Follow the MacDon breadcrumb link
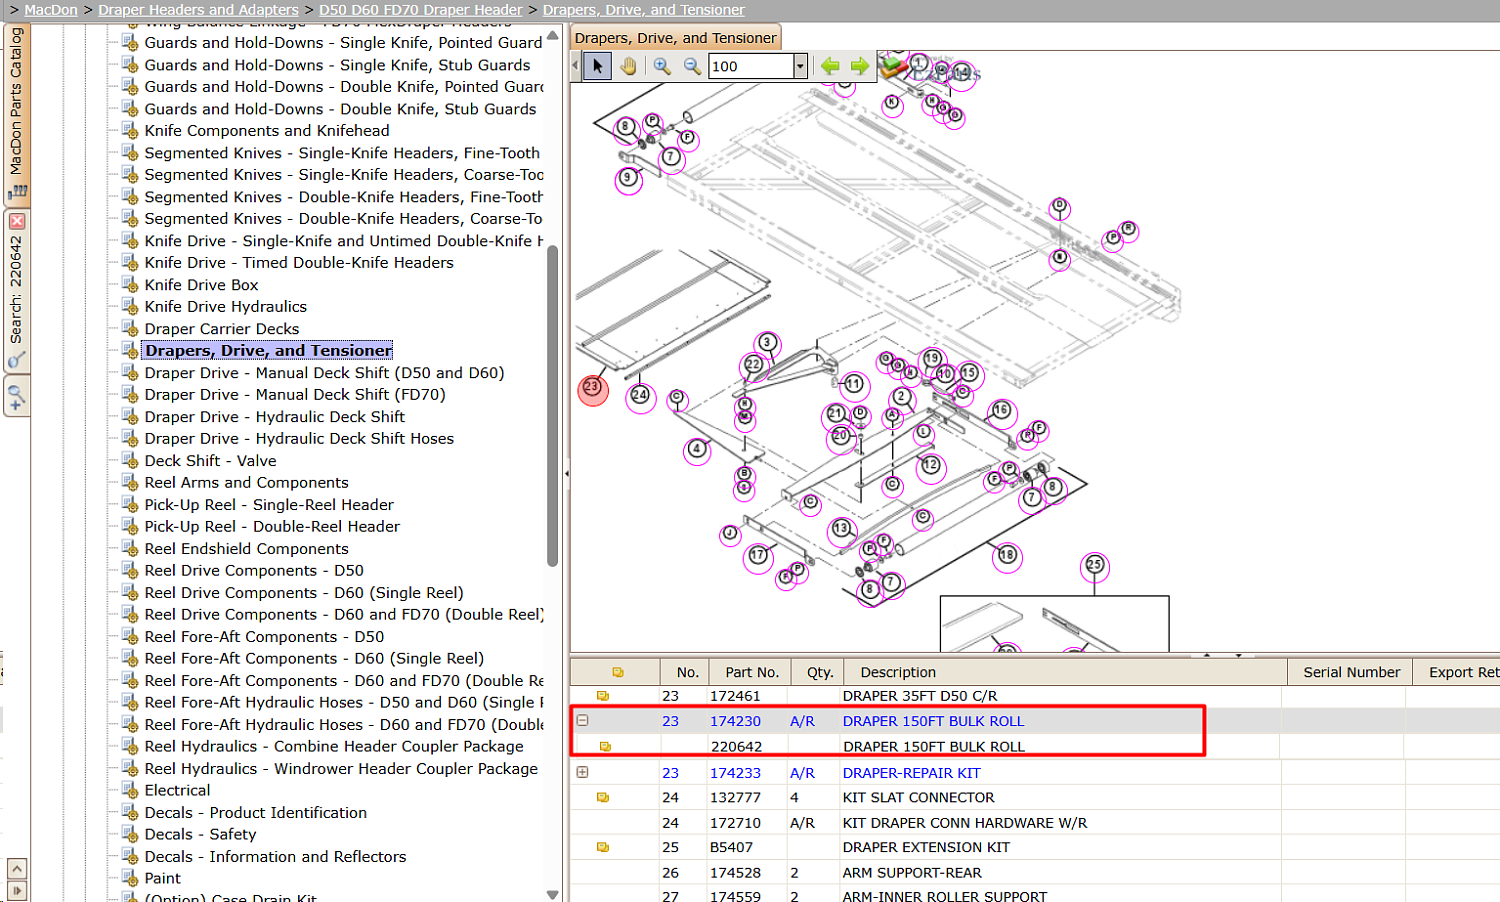 click(51, 10)
